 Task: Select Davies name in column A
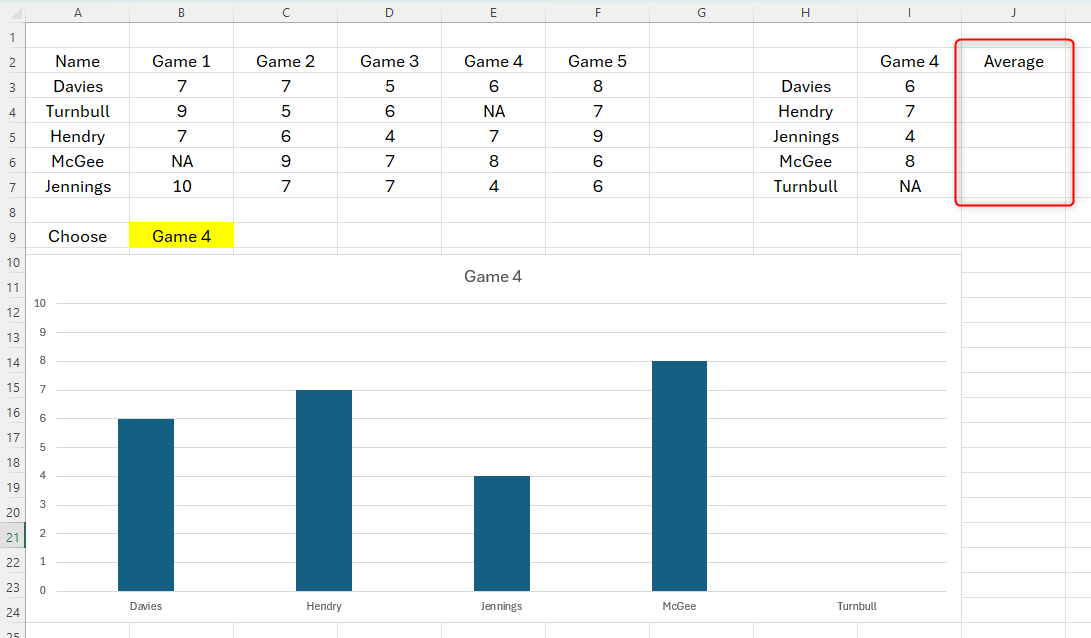(77, 86)
